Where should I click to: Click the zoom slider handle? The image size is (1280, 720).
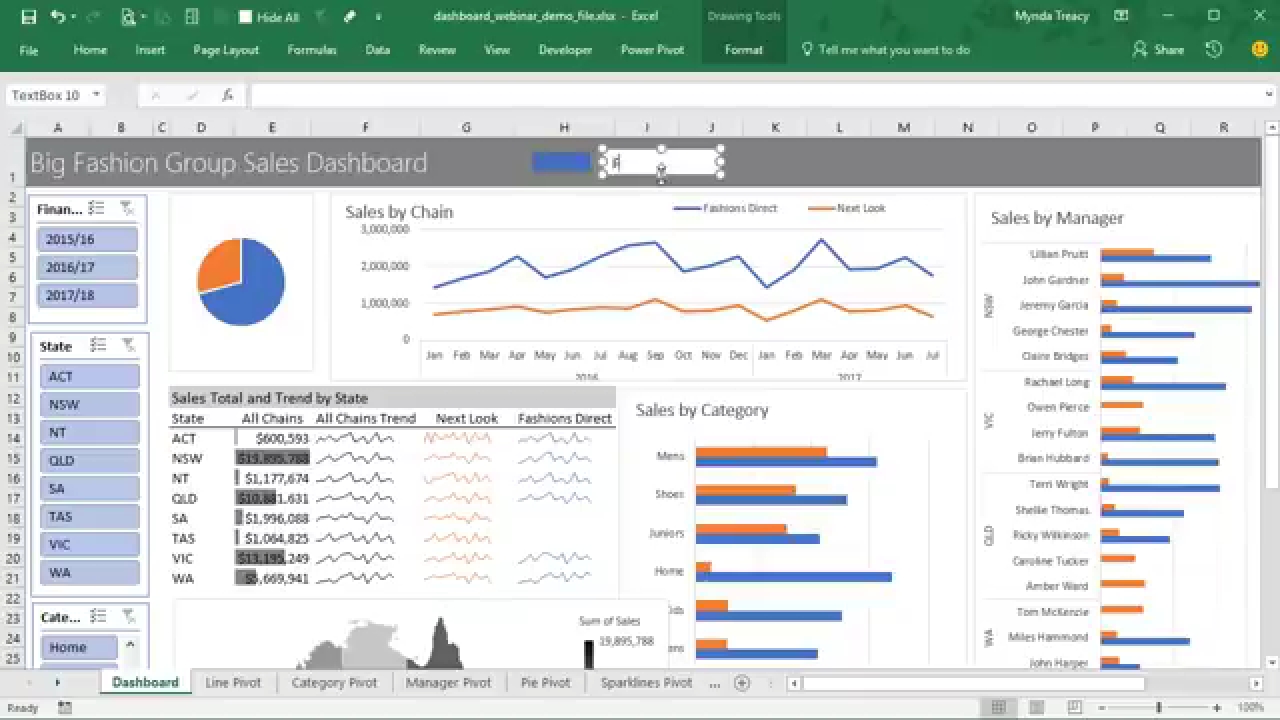click(x=1159, y=707)
